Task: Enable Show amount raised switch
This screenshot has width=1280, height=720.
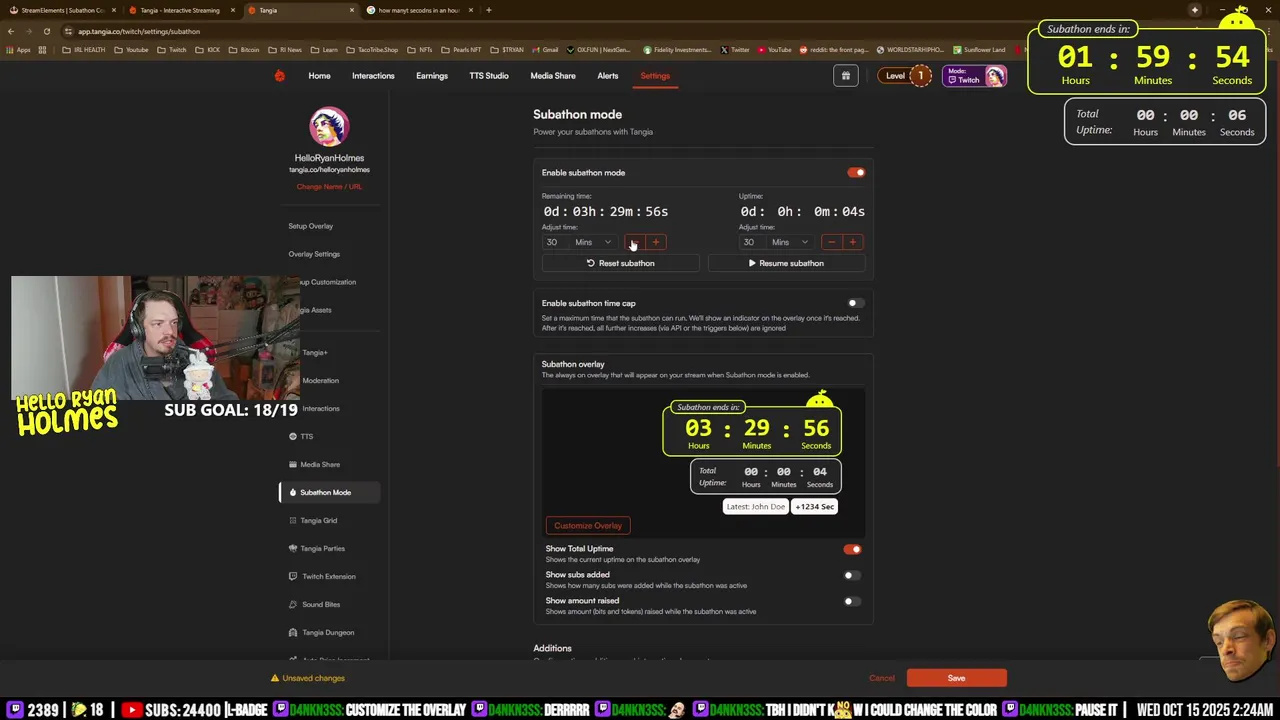Action: coord(851,601)
